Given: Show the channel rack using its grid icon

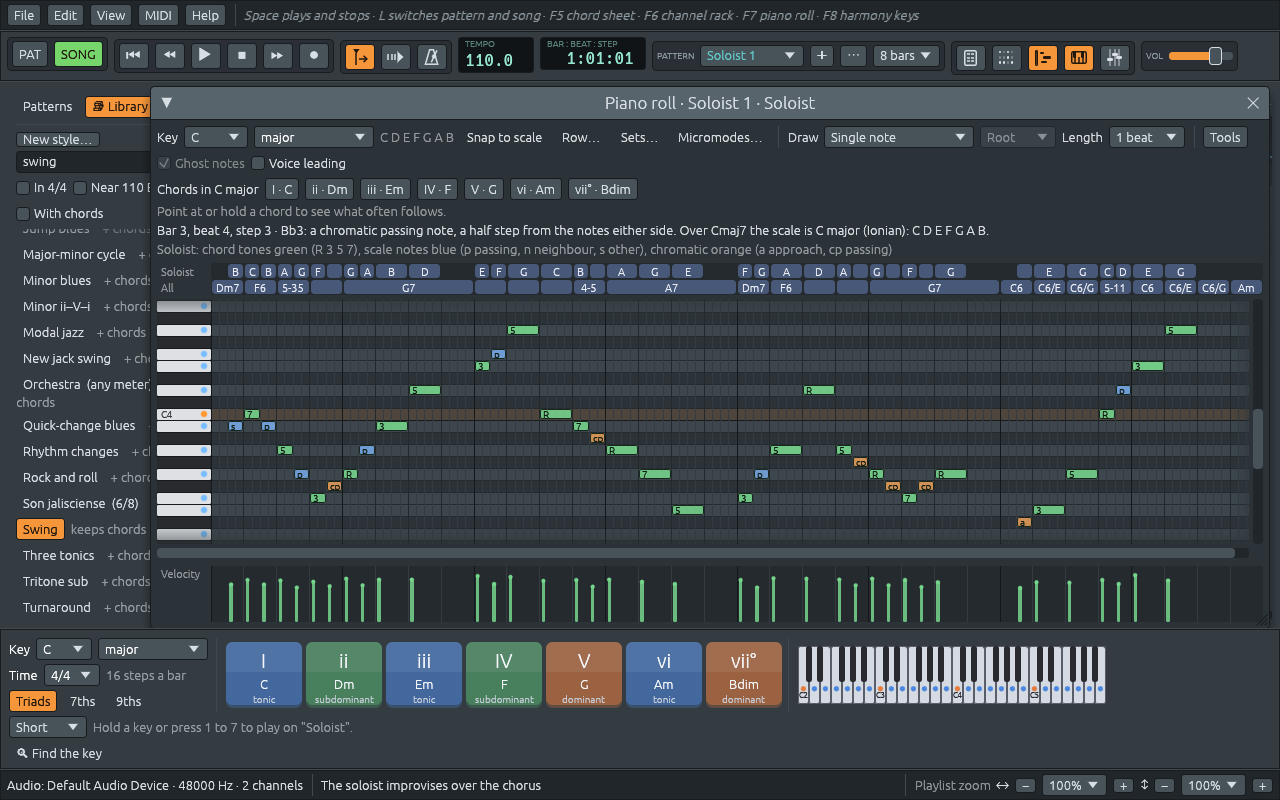Looking at the screenshot, I should click(x=1006, y=57).
